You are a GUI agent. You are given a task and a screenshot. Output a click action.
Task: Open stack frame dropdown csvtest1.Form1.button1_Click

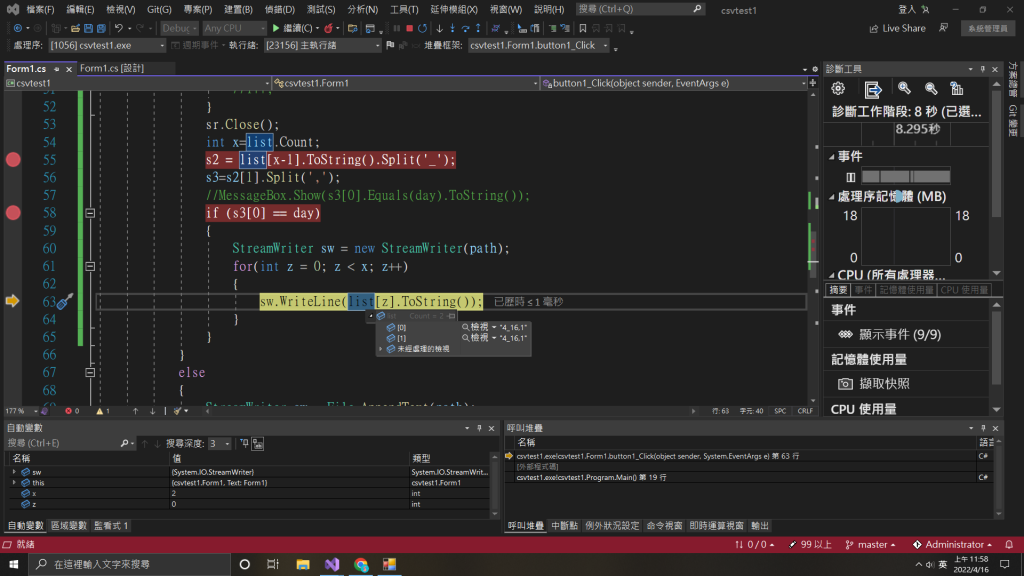pyautogui.click(x=539, y=46)
